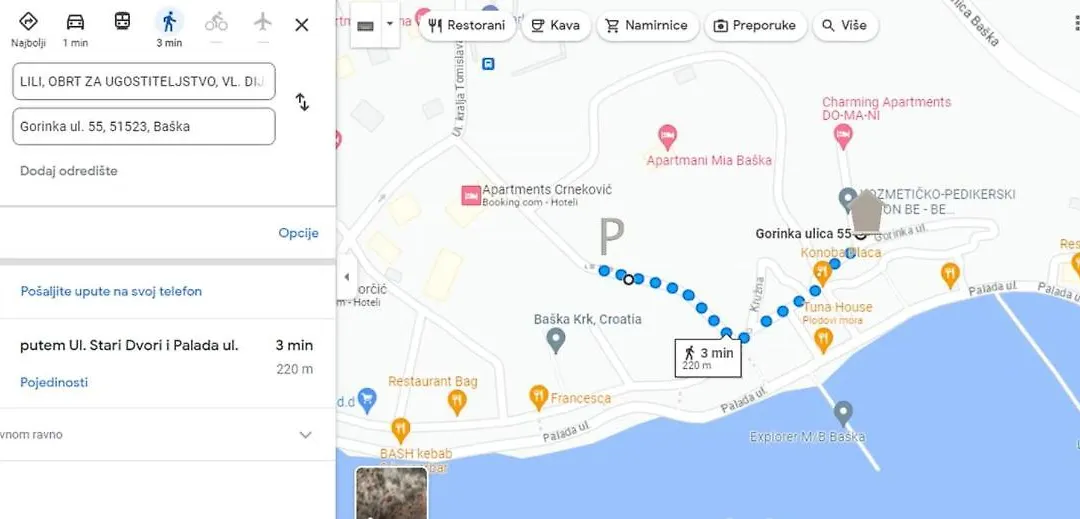Click the Konoba Placa restaurant marker
1080x519 pixels.
(821, 272)
